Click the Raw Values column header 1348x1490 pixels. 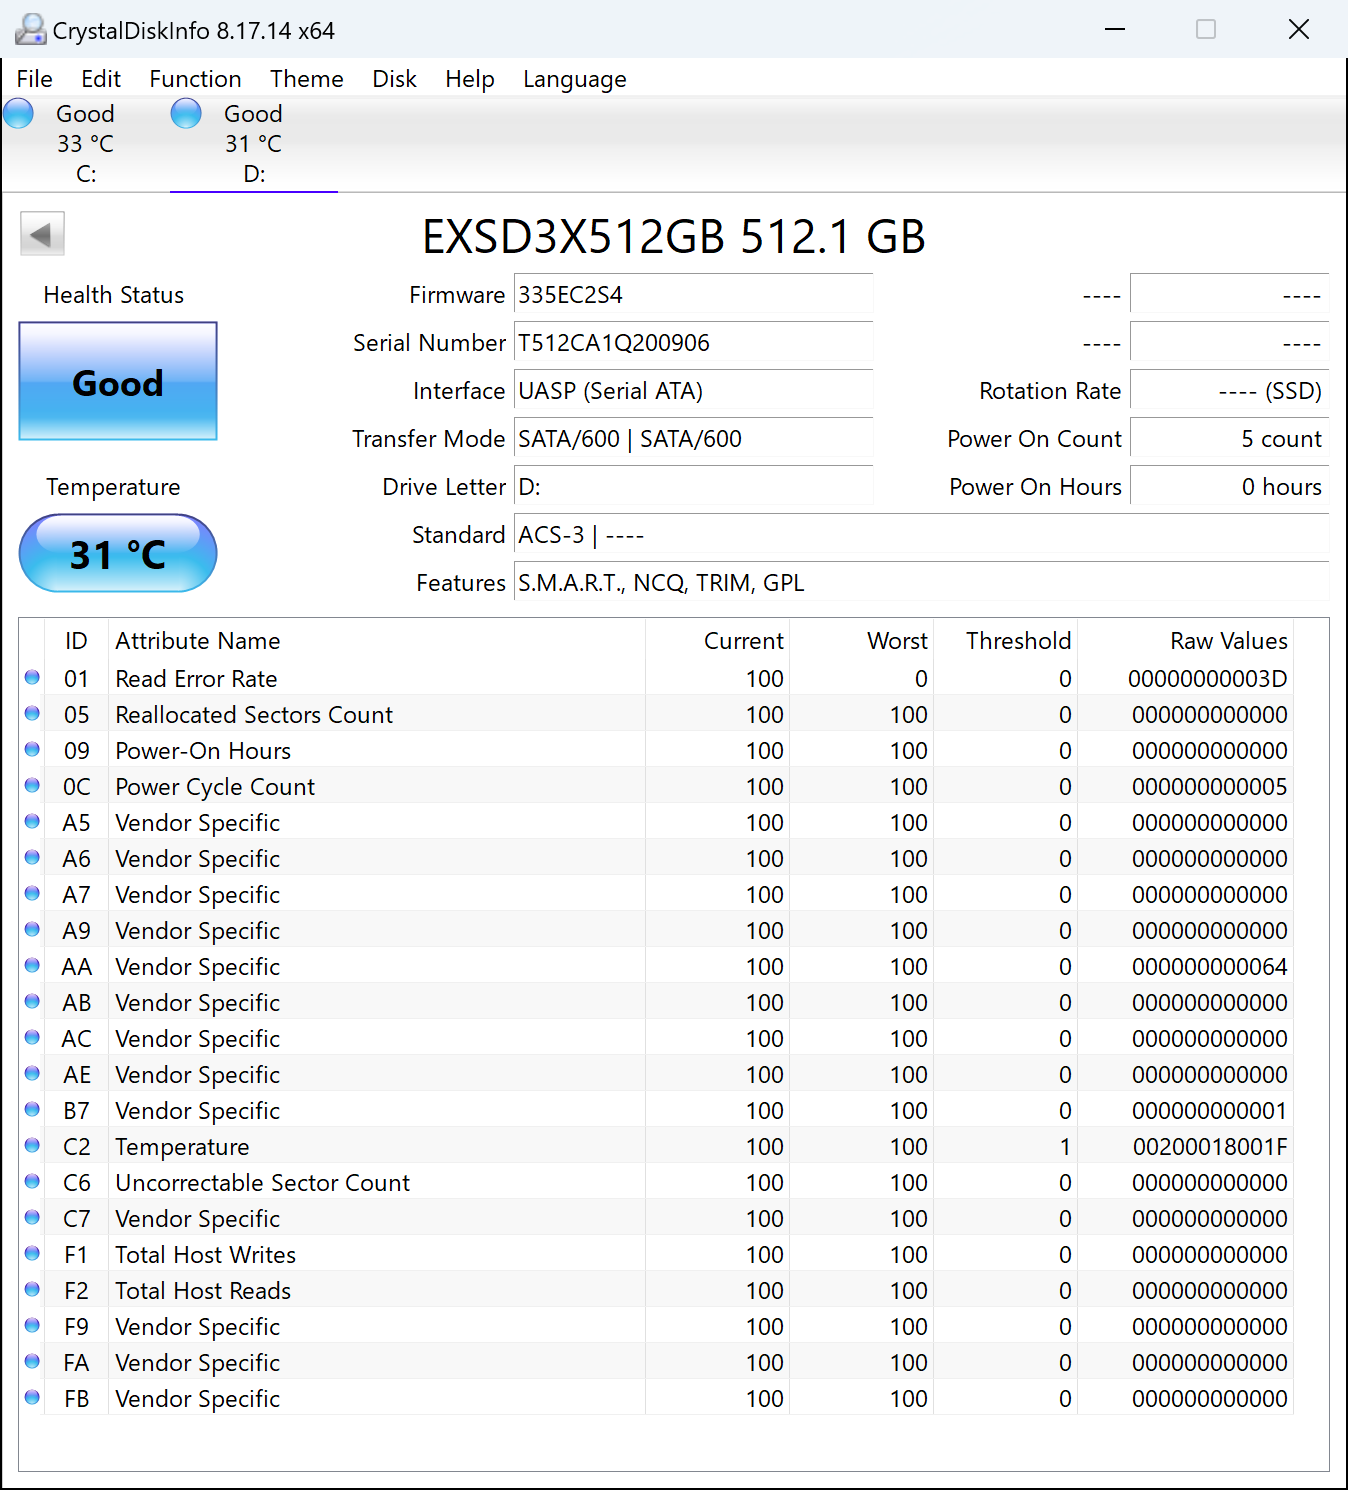[x=1185, y=641]
